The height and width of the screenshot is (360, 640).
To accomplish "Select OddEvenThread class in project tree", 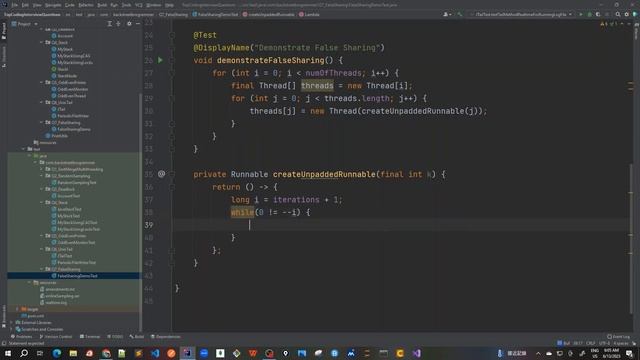I will 69,96.
